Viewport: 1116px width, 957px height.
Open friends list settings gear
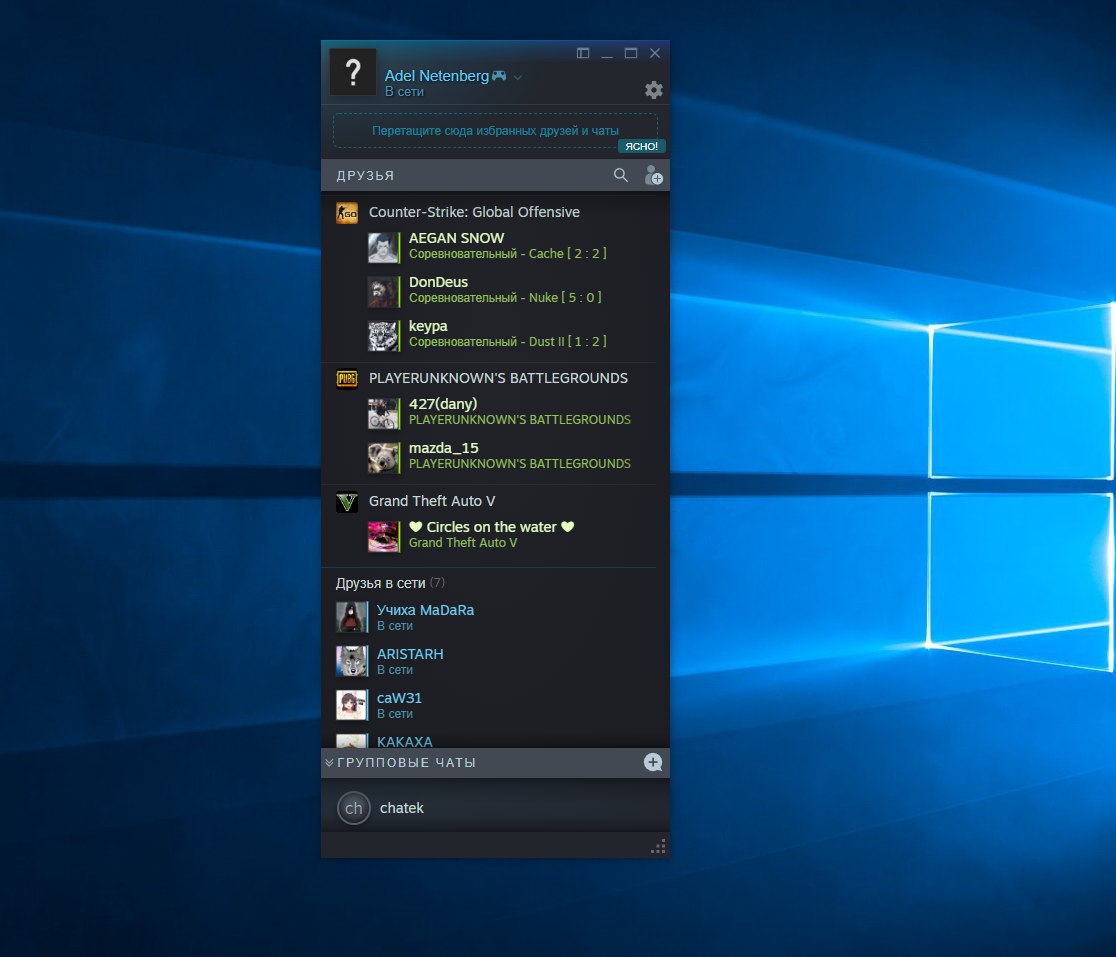point(653,90)
